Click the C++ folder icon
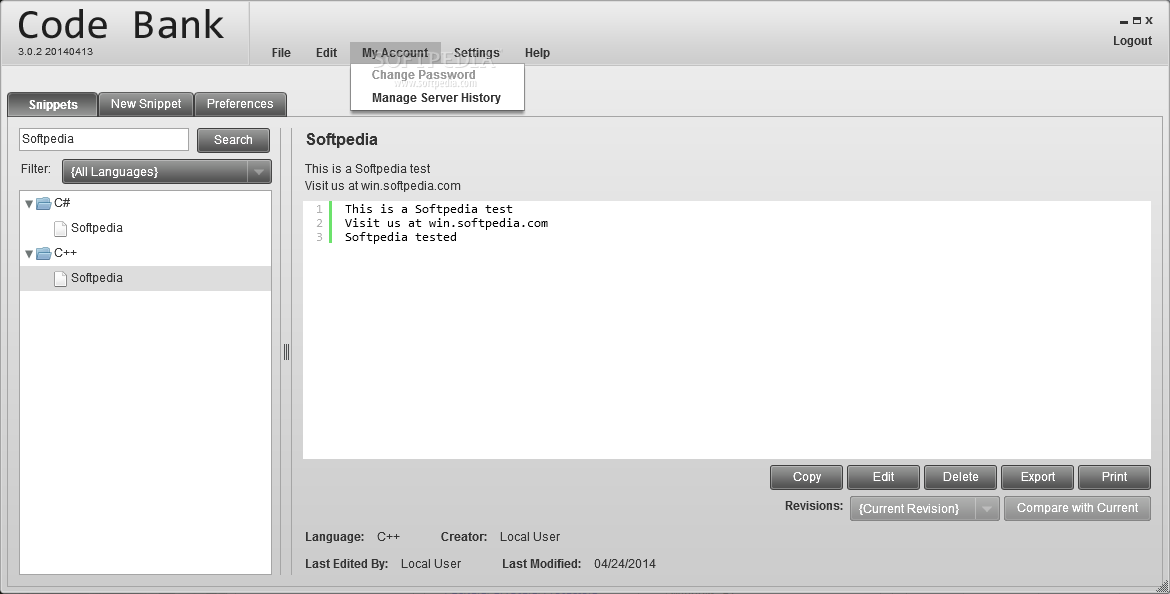 coord(44,253)
